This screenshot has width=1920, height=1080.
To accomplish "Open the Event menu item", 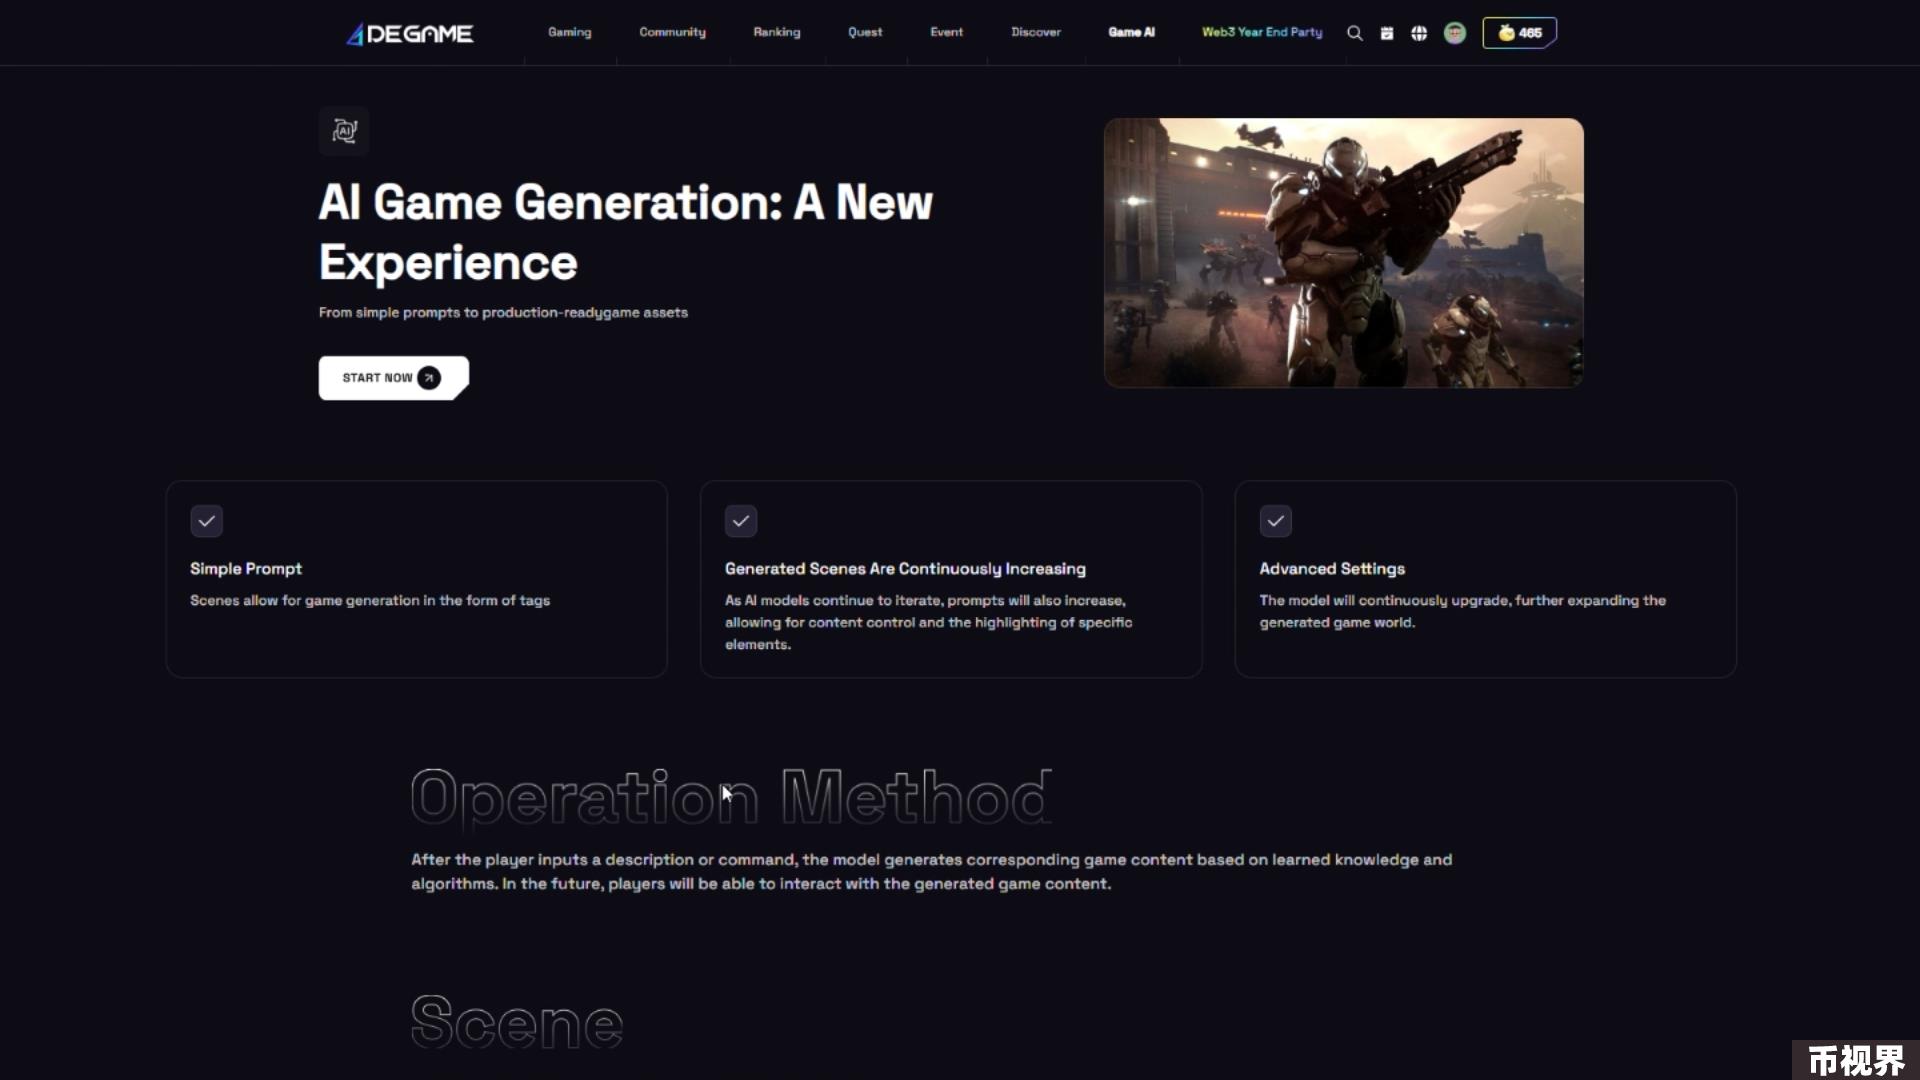I will point(947,32).
